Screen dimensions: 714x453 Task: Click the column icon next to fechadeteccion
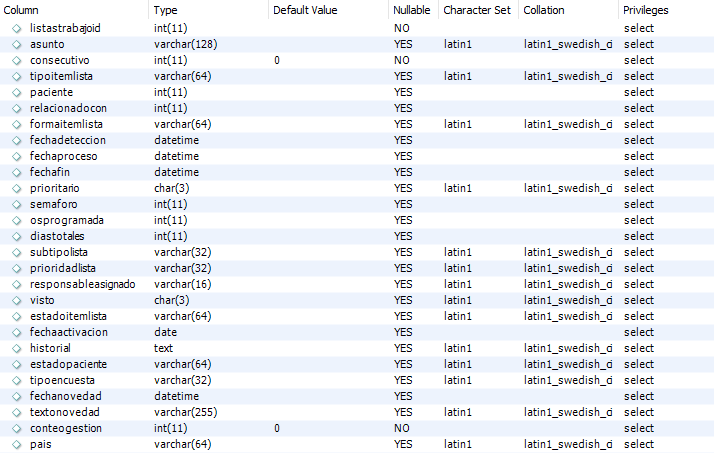(x=17, y=141)
